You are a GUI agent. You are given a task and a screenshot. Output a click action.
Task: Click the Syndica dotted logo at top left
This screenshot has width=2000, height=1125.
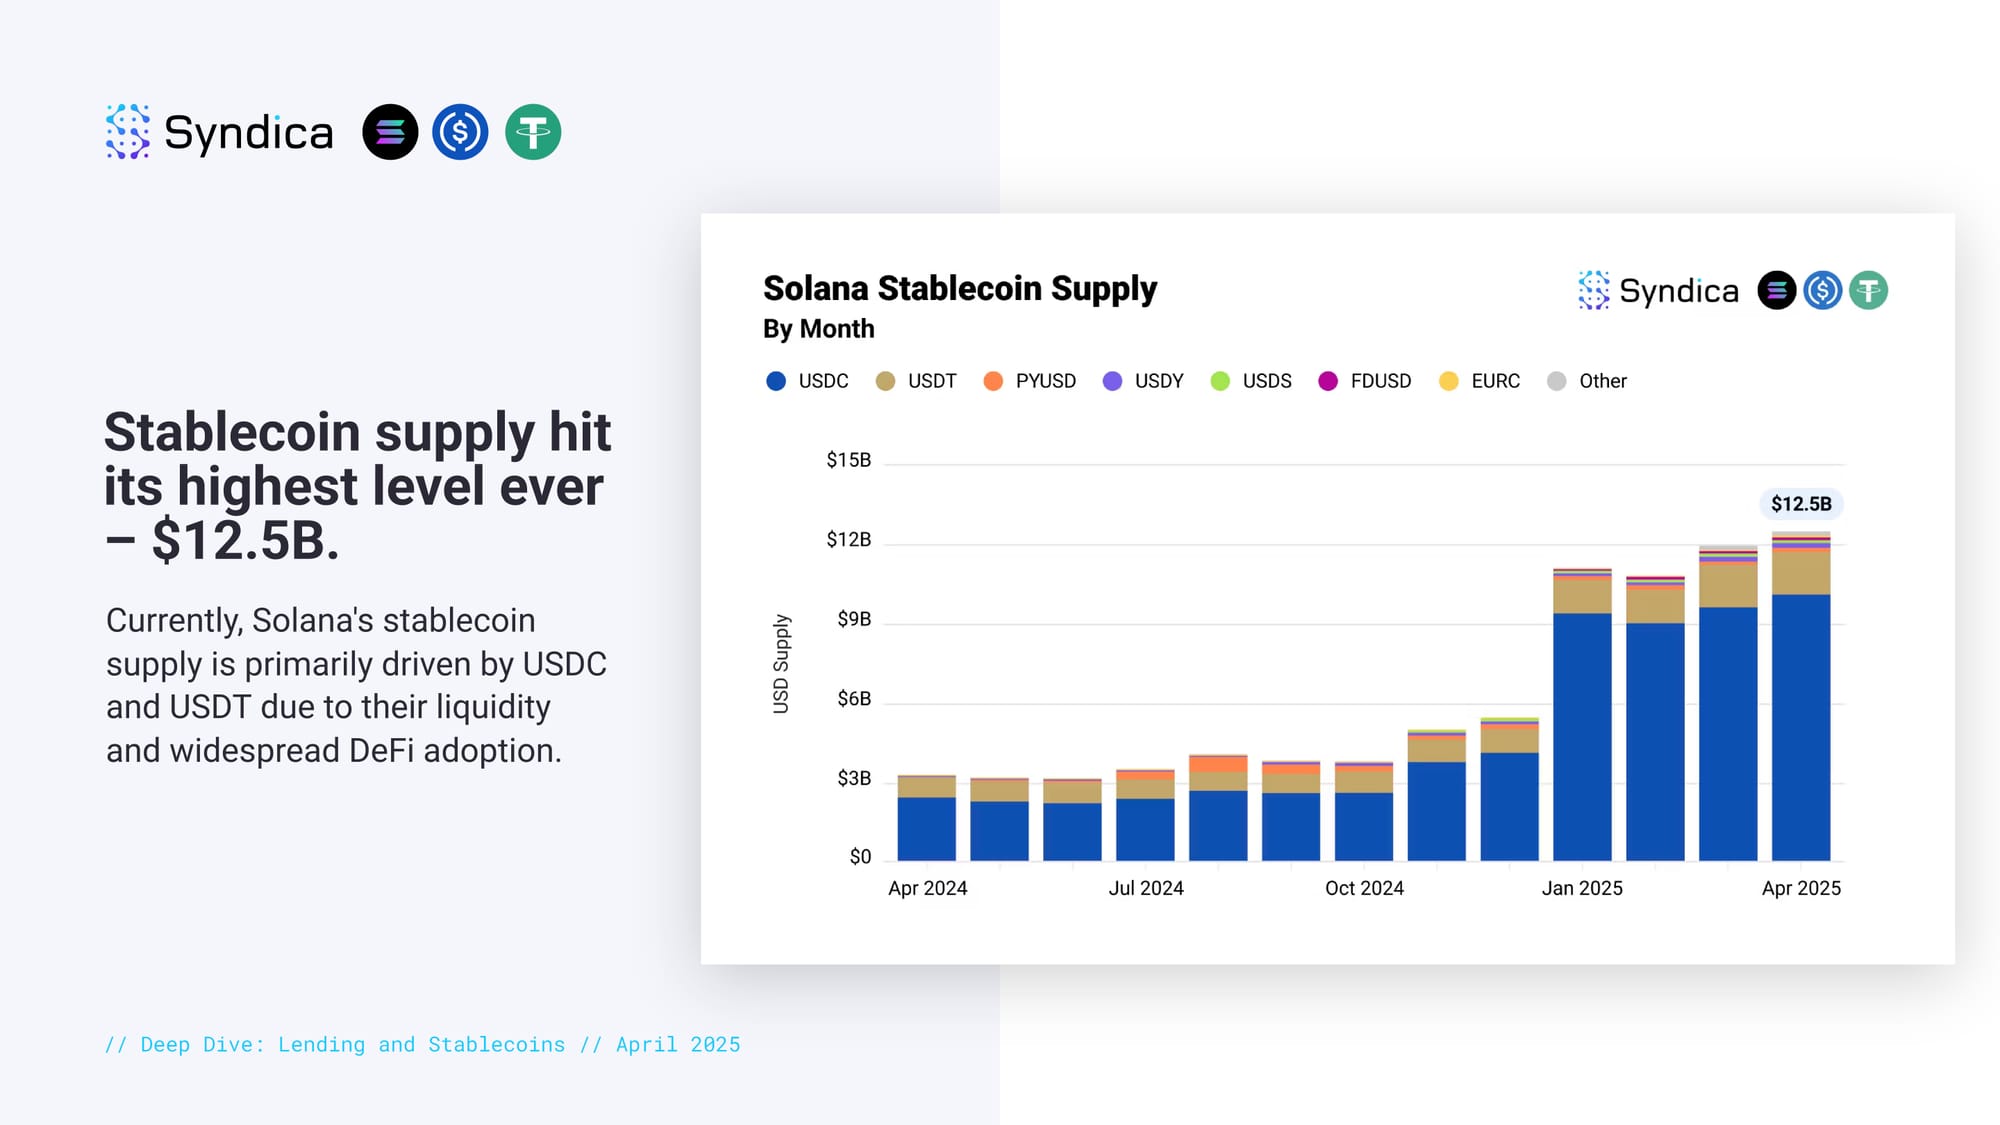128,132
